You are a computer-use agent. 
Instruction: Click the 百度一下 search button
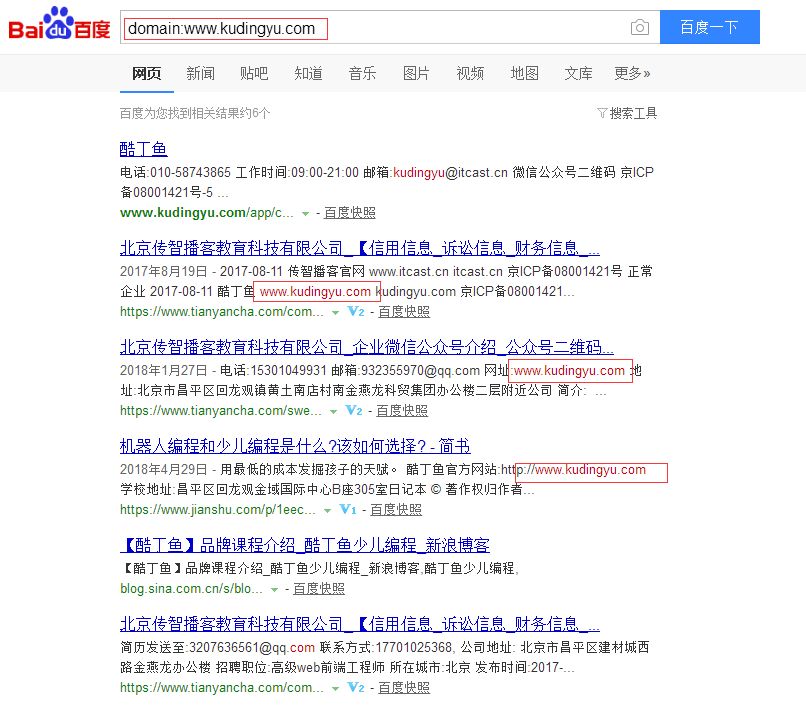click(x=709, y=27)
